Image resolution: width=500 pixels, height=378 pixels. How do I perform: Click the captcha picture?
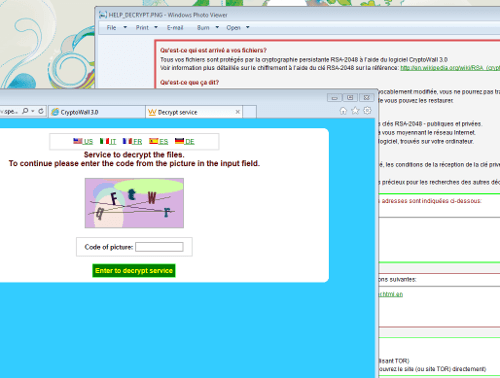[x=134, y=203]
